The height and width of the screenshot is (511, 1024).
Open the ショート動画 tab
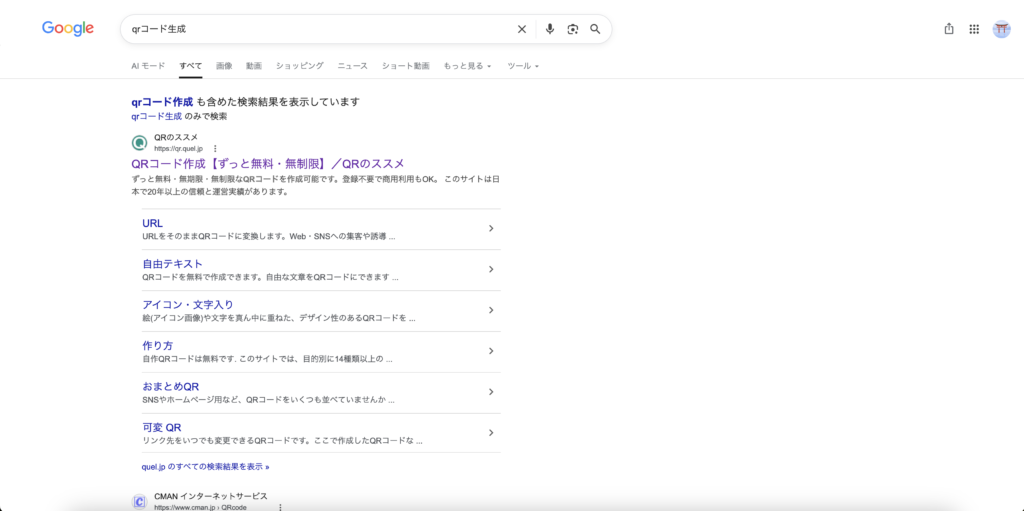click(406, 66)
